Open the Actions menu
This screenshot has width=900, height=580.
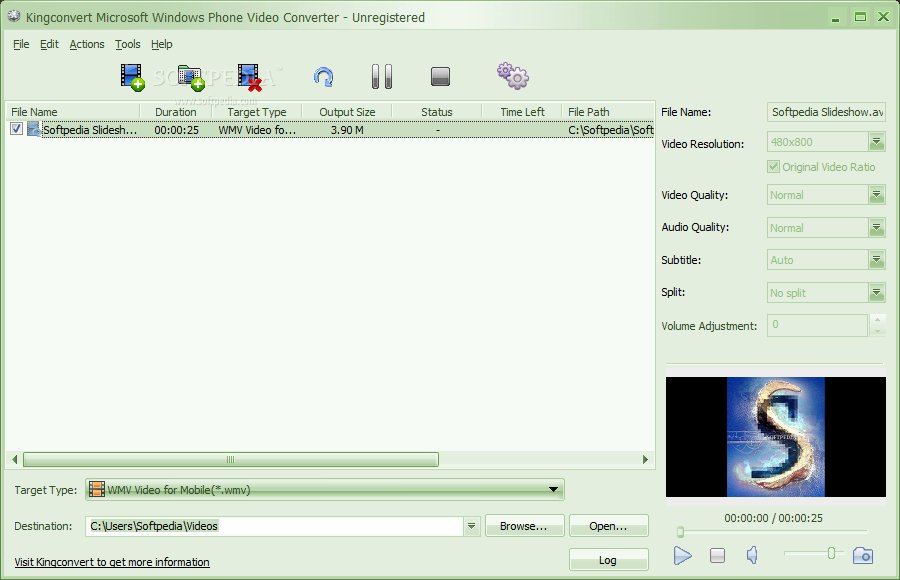point(87,44)
